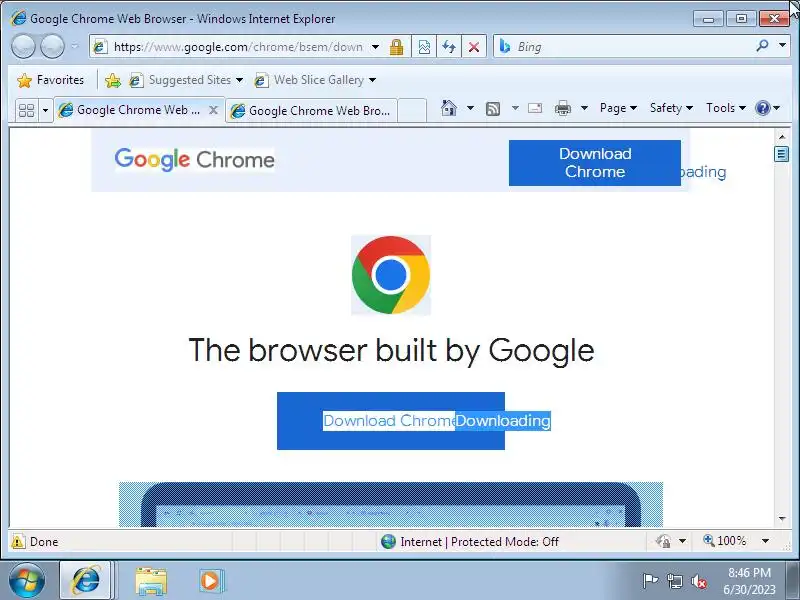Switch to the second Google Chrome Web Bro tab

coord(311,111)
